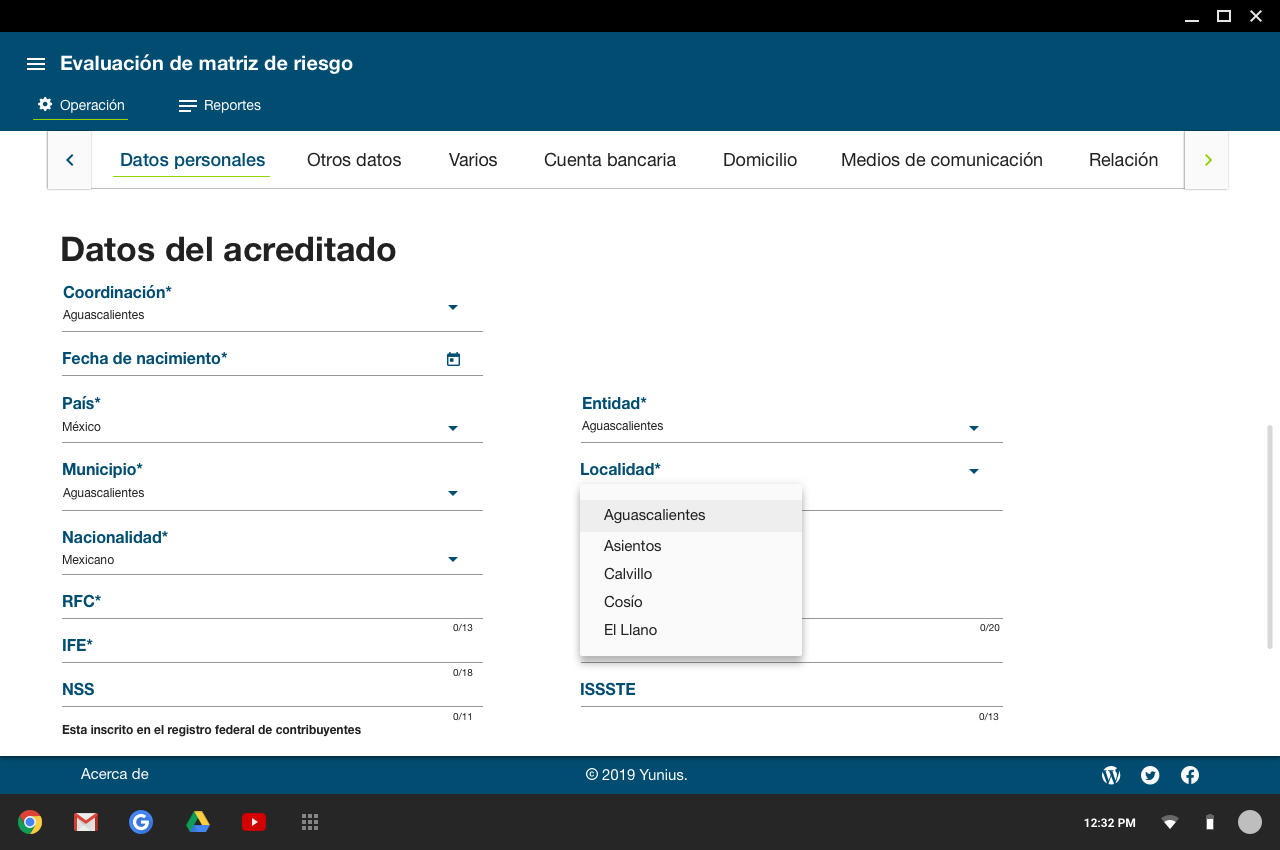
Task: Click the RFC input field
Action: click(270, 603)
